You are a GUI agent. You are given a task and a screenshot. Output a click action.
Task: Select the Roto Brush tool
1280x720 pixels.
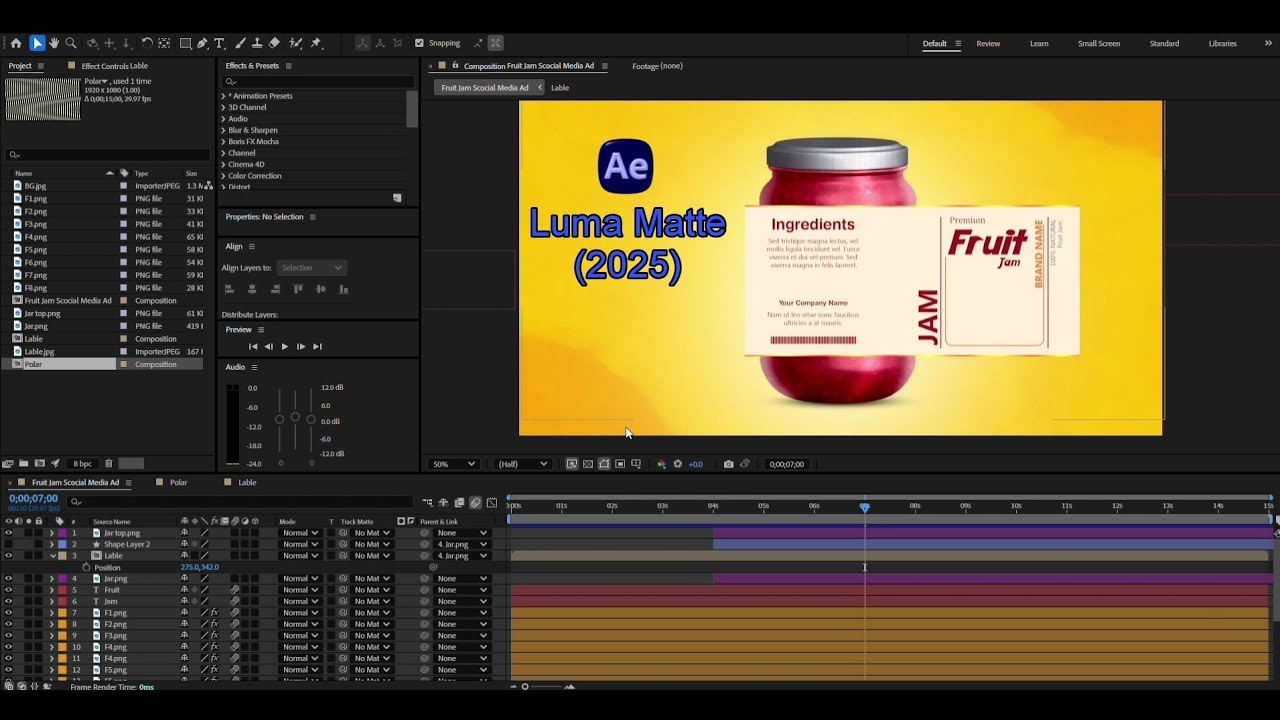point(296,43)
